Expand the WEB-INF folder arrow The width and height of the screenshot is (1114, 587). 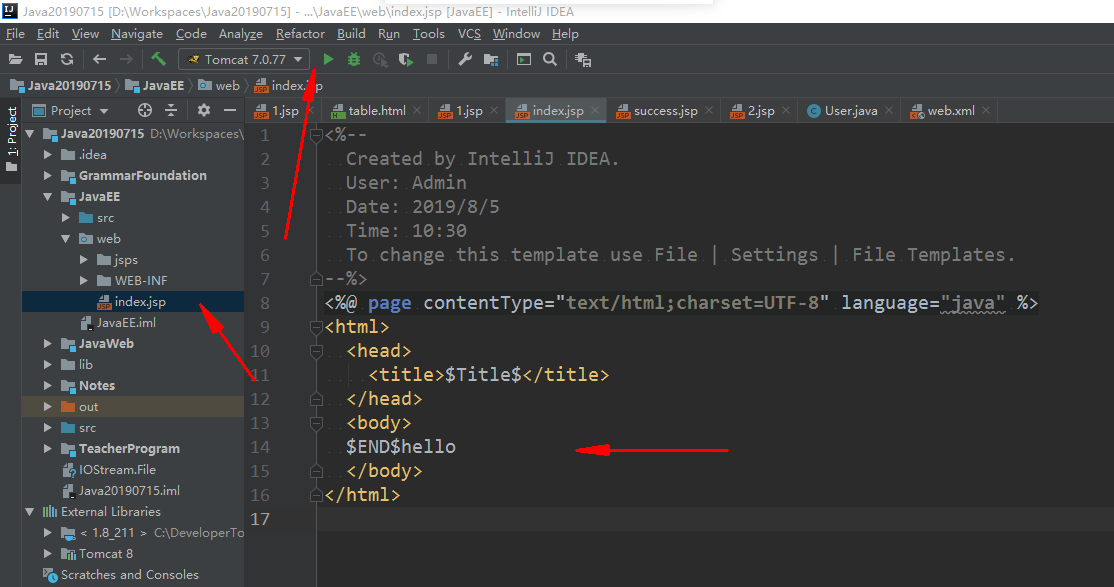pos(83,281)
